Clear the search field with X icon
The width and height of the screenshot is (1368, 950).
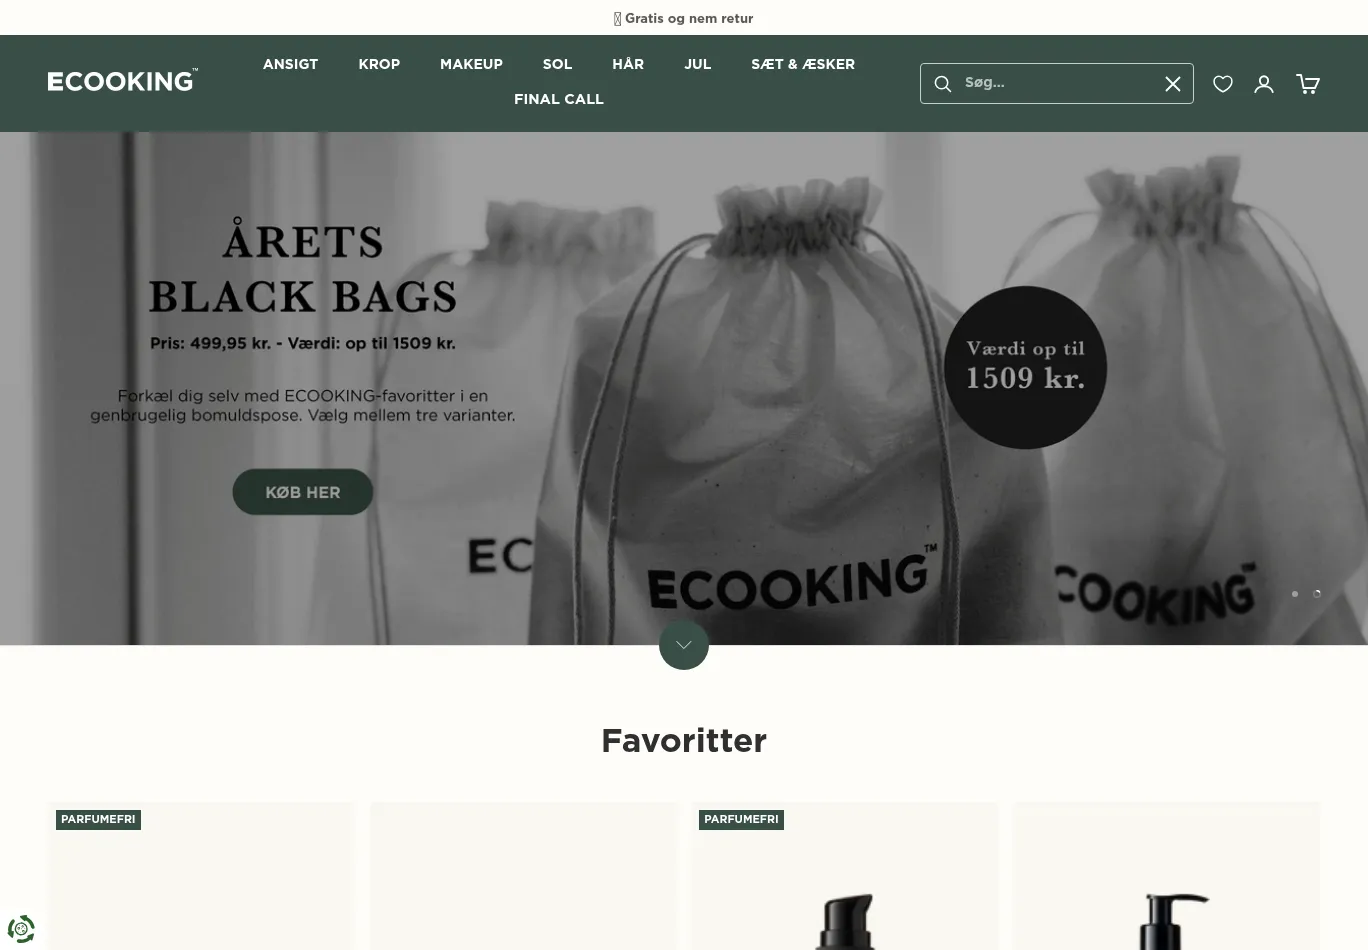point(1173,84)
